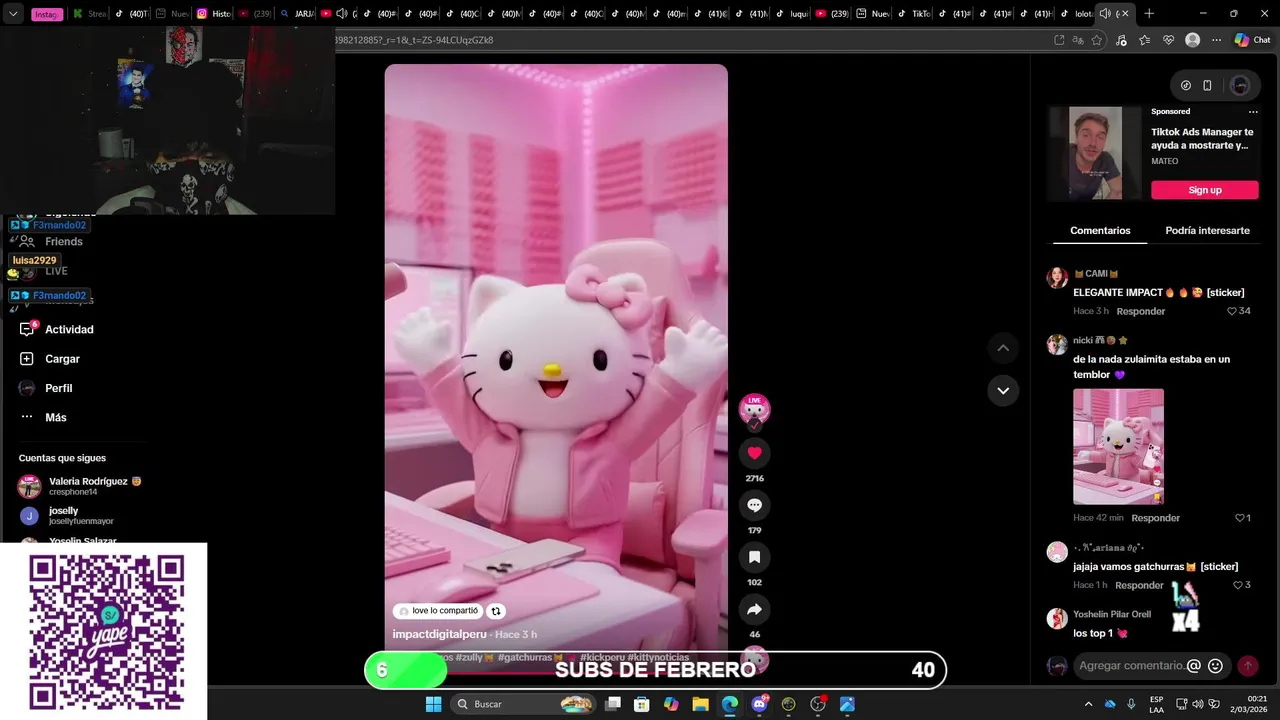Reply to CAMI's comment via Responder
1280x720 pixels.
[x=1141, y=311]
